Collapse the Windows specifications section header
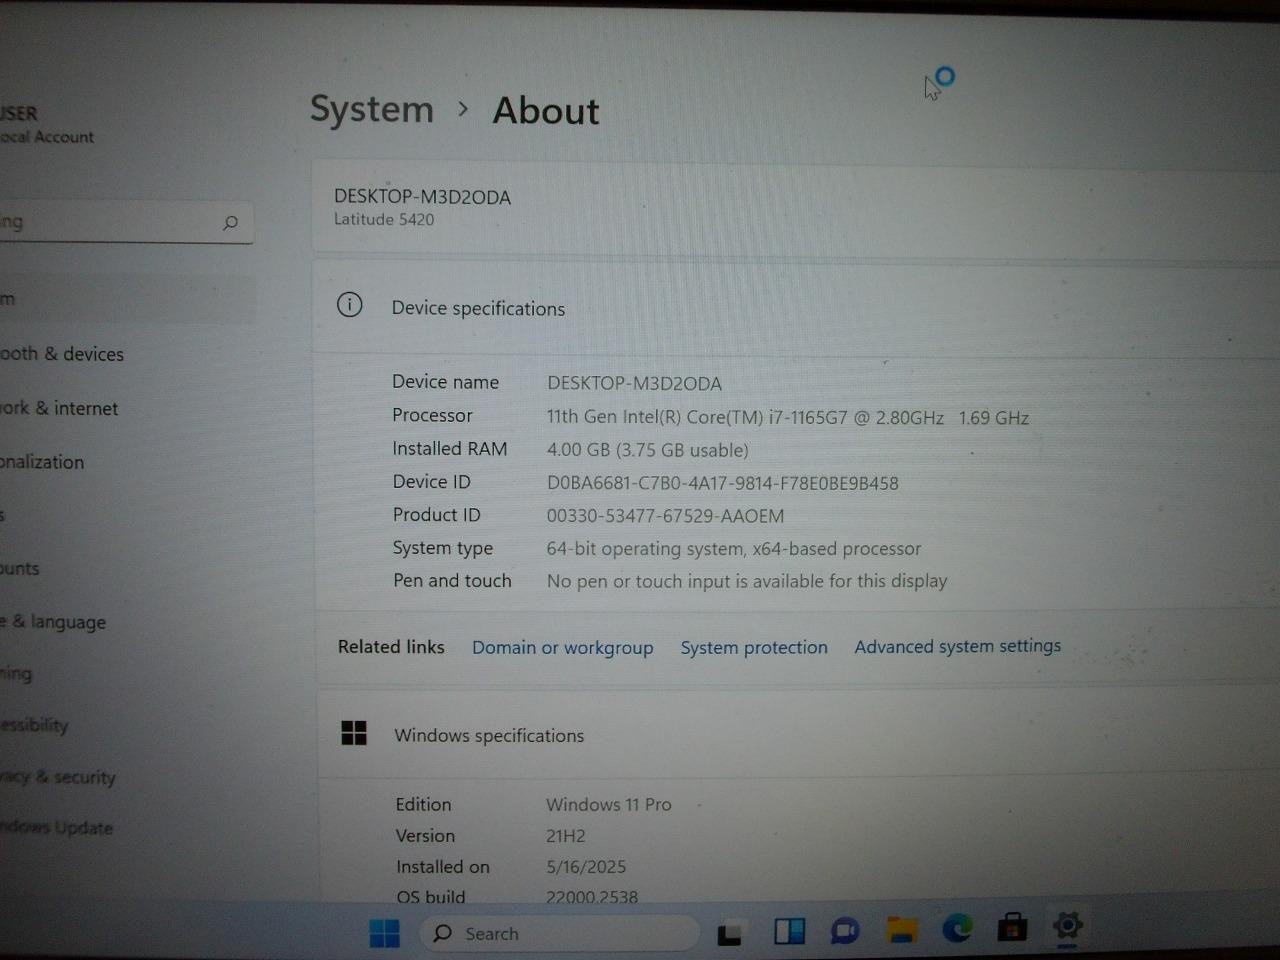 point(798,734)
